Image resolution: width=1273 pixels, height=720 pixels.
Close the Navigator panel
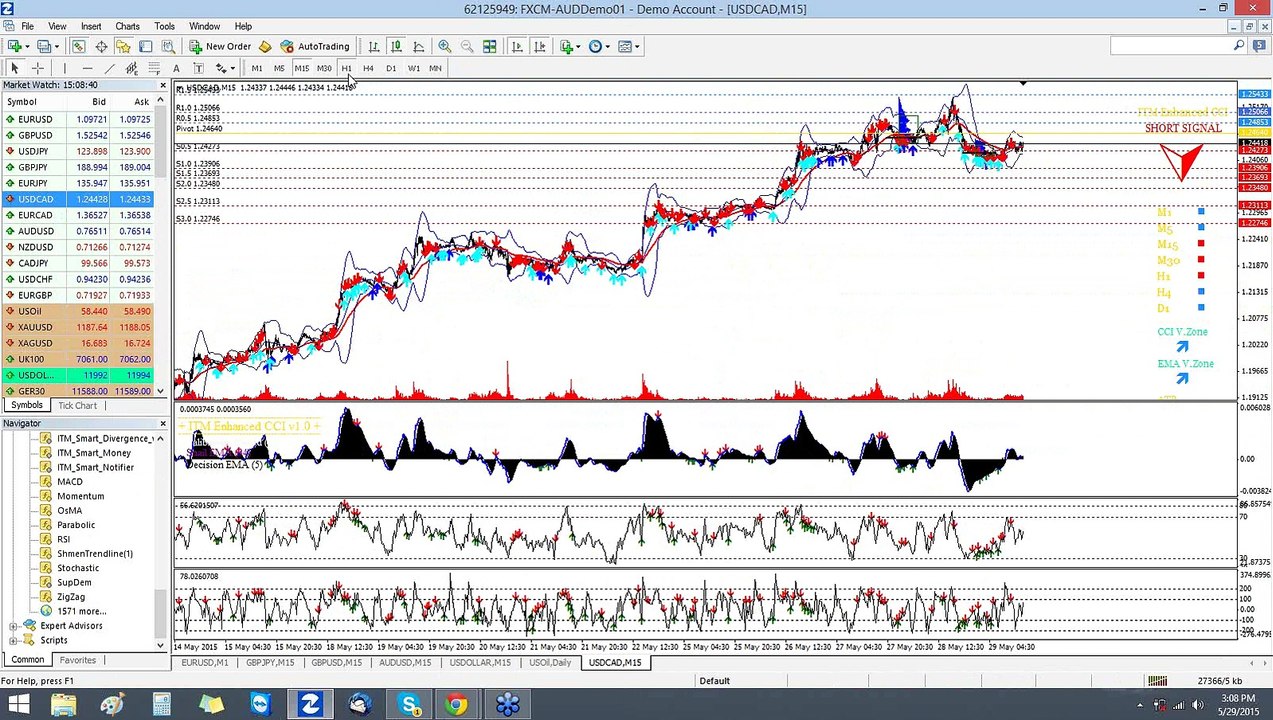click(x=162, y=423)
